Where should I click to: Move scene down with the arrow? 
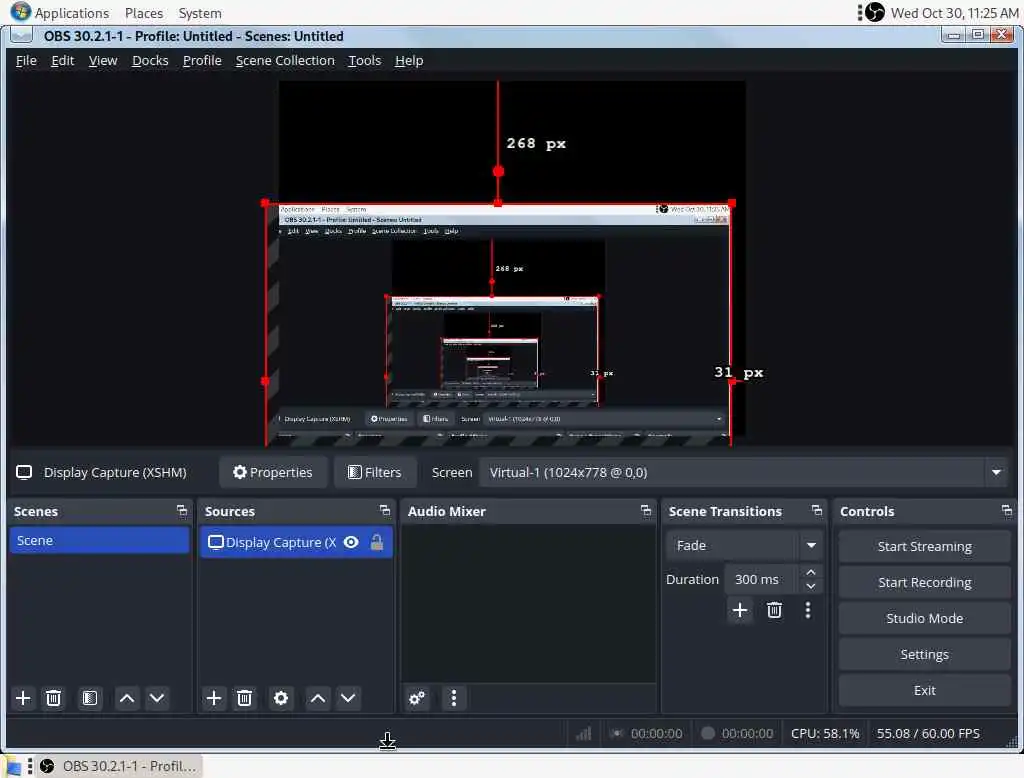[x=157, y=698]
